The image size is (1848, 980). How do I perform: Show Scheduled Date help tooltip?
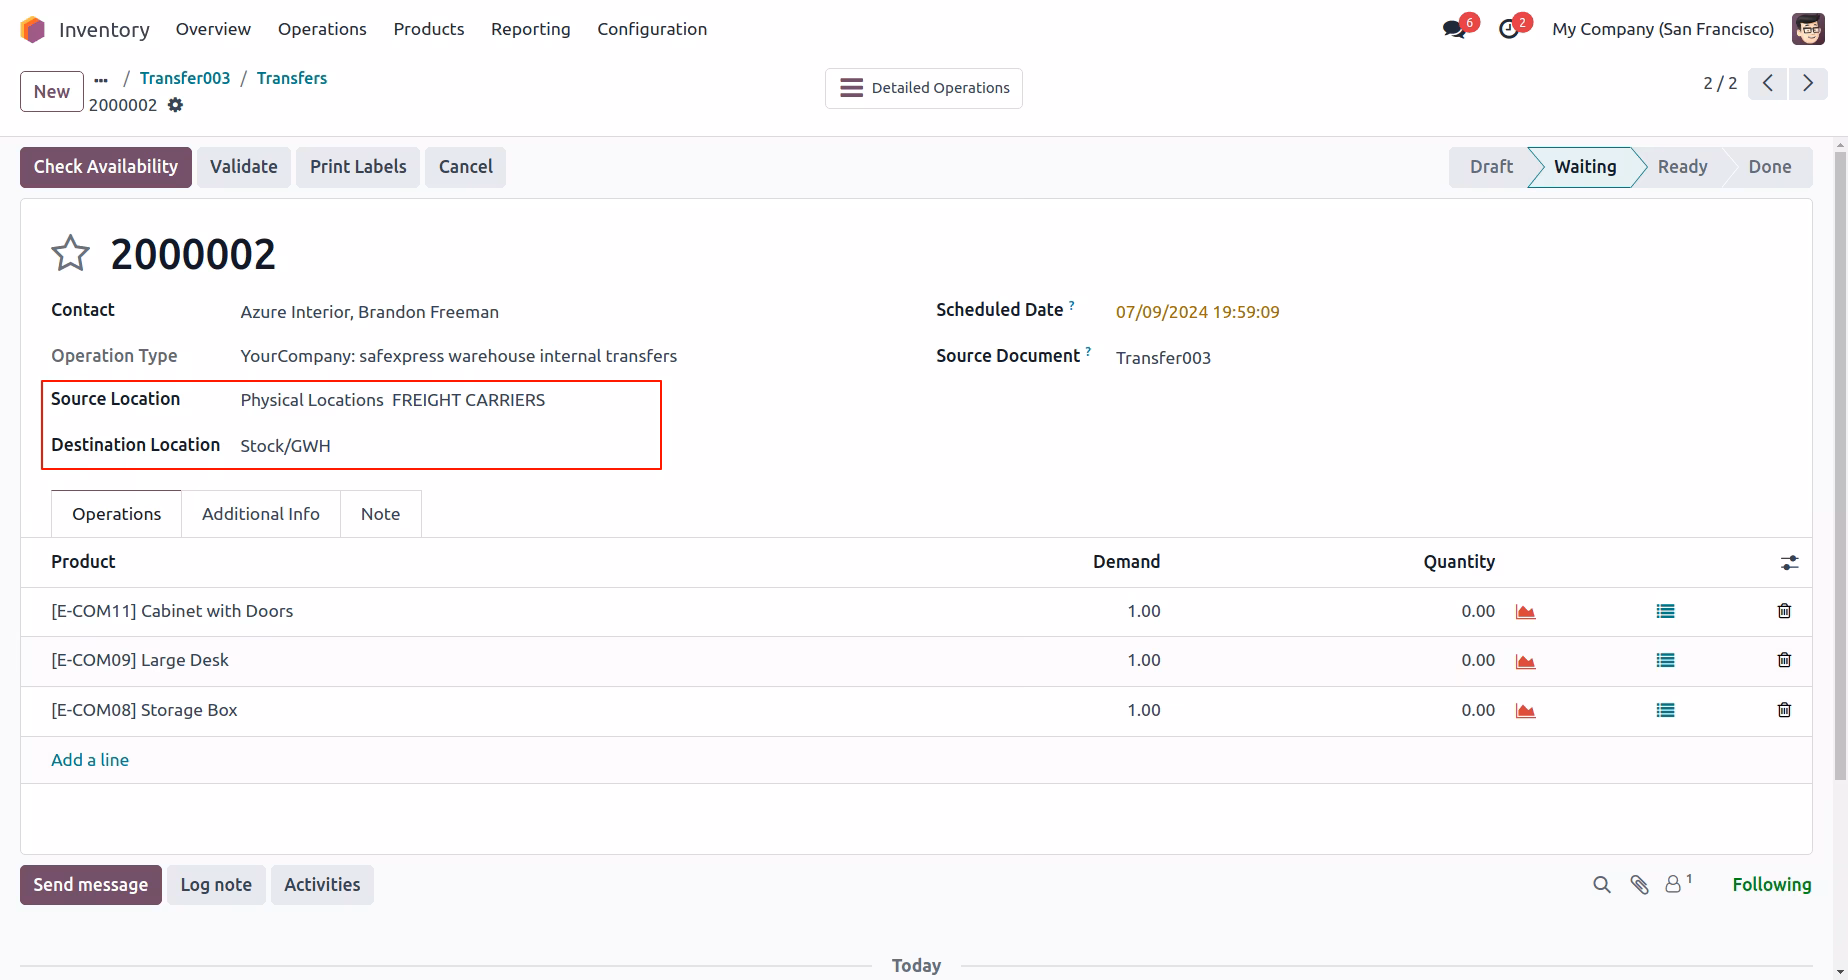coord(1071,304)
